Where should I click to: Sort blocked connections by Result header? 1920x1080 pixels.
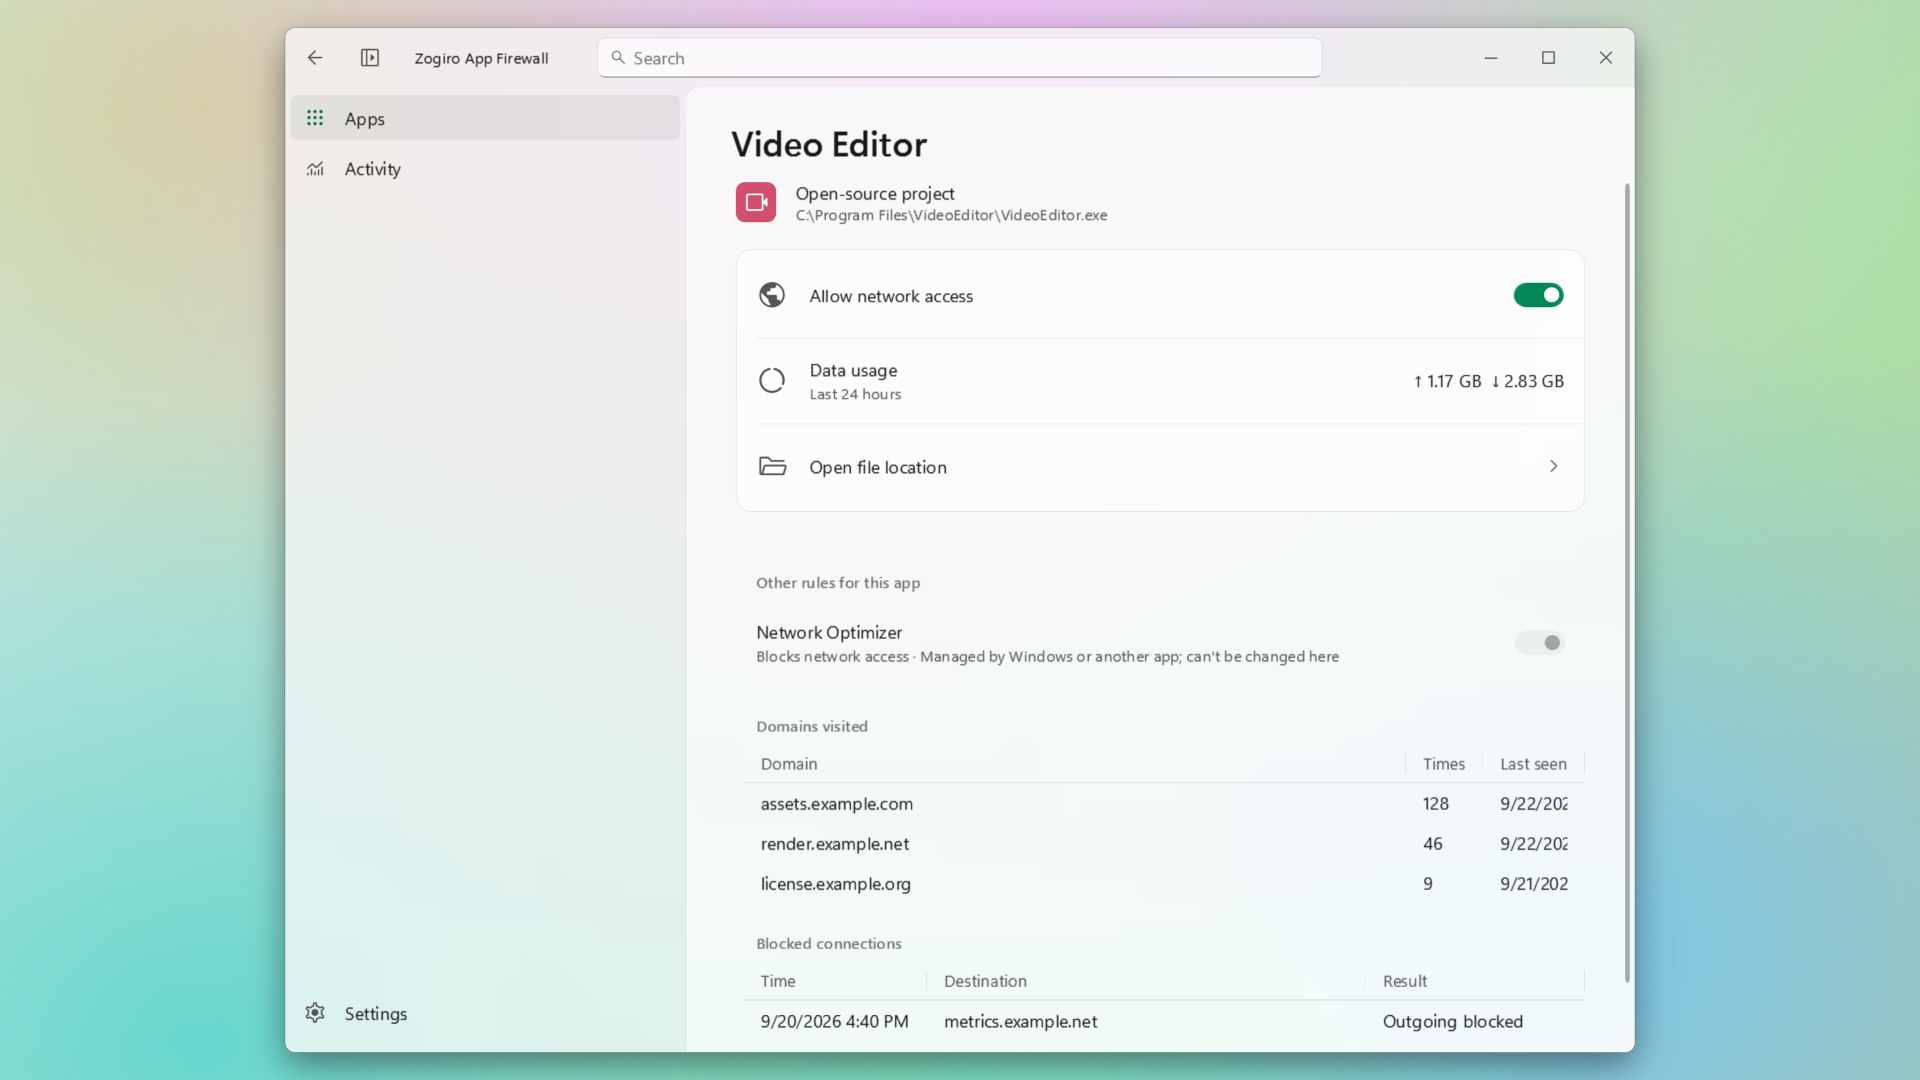pos(1405,981)
